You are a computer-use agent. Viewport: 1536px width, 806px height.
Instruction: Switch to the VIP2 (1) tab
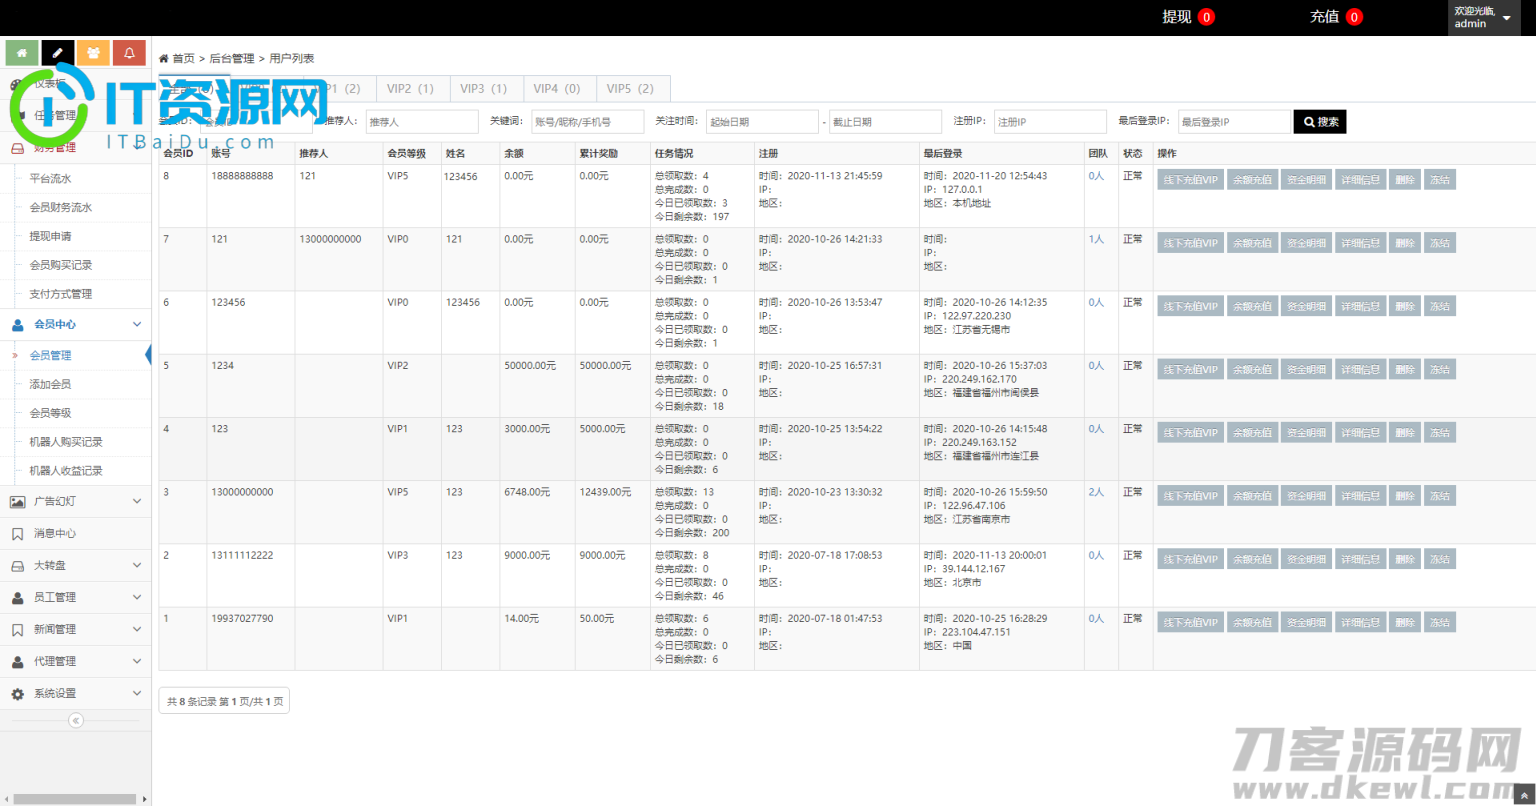click(x=411, y=88)
